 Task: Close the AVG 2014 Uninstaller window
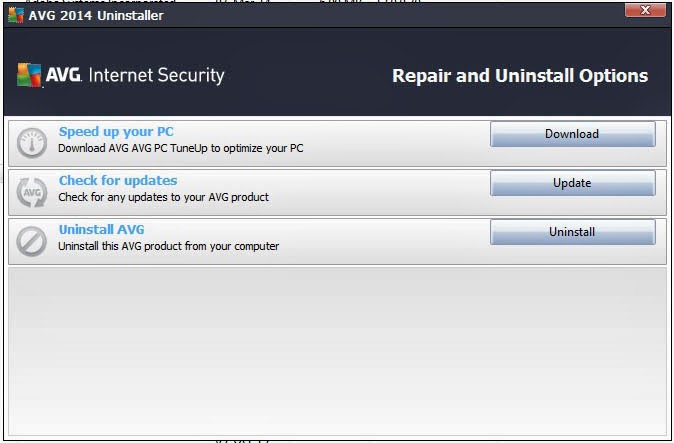click(645, 10)
